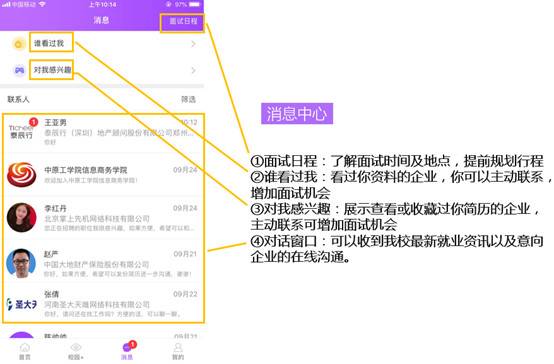Open the 面试日程 interview schedule button
Viewport: 554px width, 364px height.
[x=183, y=21]
